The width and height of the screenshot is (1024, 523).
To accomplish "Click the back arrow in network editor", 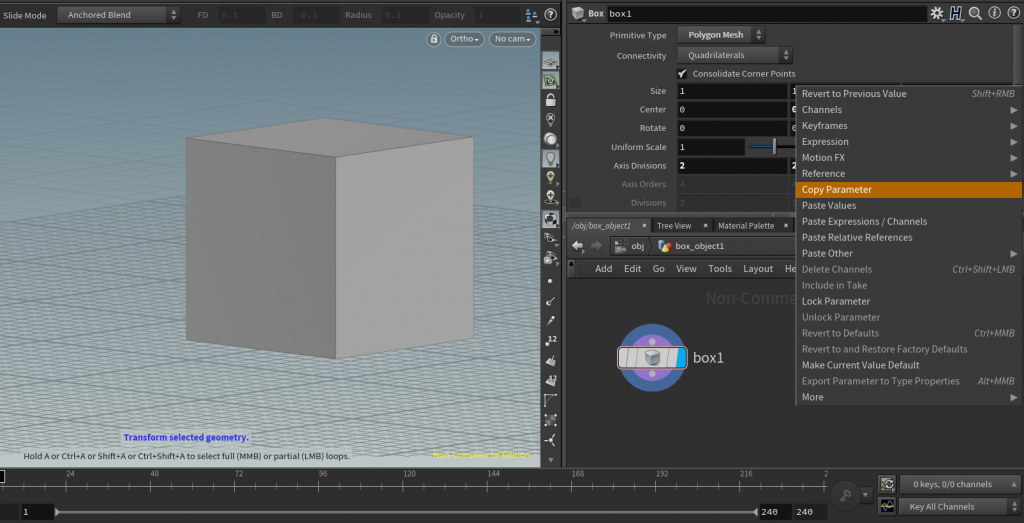I will click(x=577, y=246).
